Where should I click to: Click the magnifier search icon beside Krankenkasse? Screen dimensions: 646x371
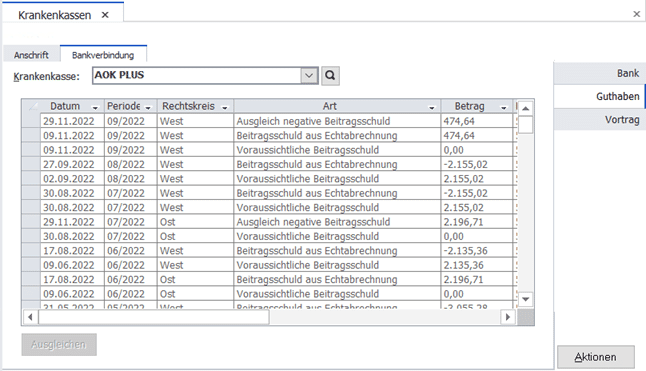(330, 76)
